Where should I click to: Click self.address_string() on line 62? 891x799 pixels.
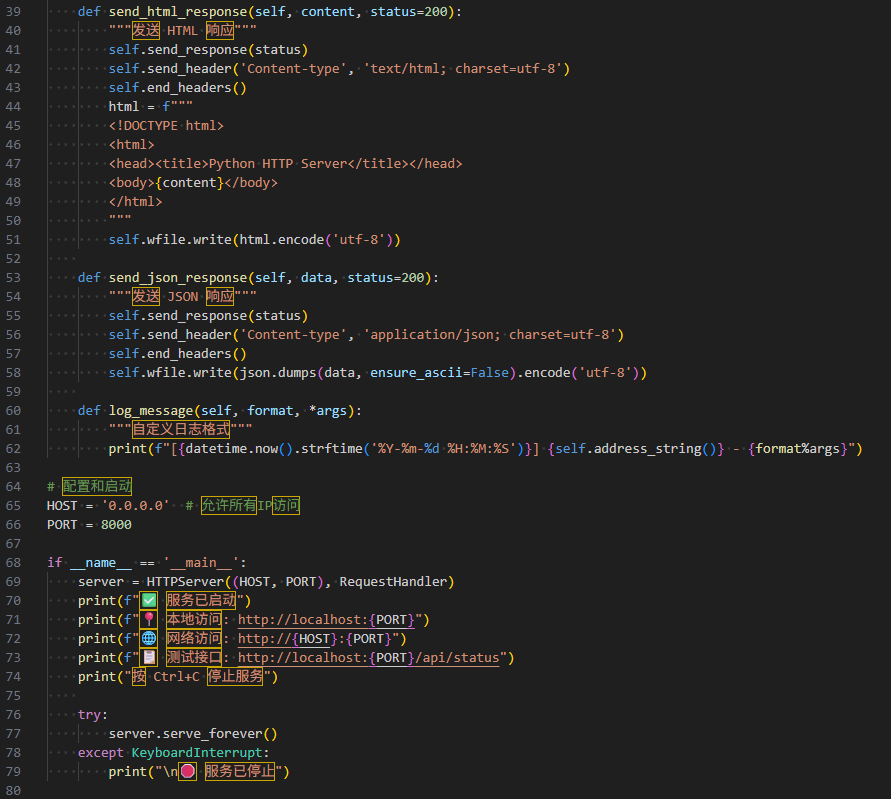tap(636, 448)
